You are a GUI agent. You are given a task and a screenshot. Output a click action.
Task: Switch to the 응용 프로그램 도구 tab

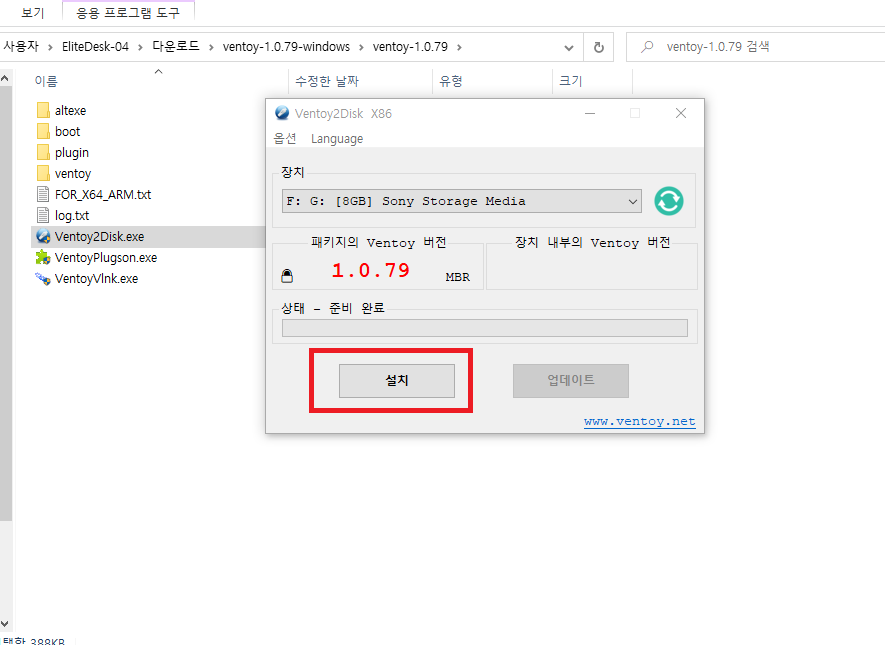click(x=128, y=12)
